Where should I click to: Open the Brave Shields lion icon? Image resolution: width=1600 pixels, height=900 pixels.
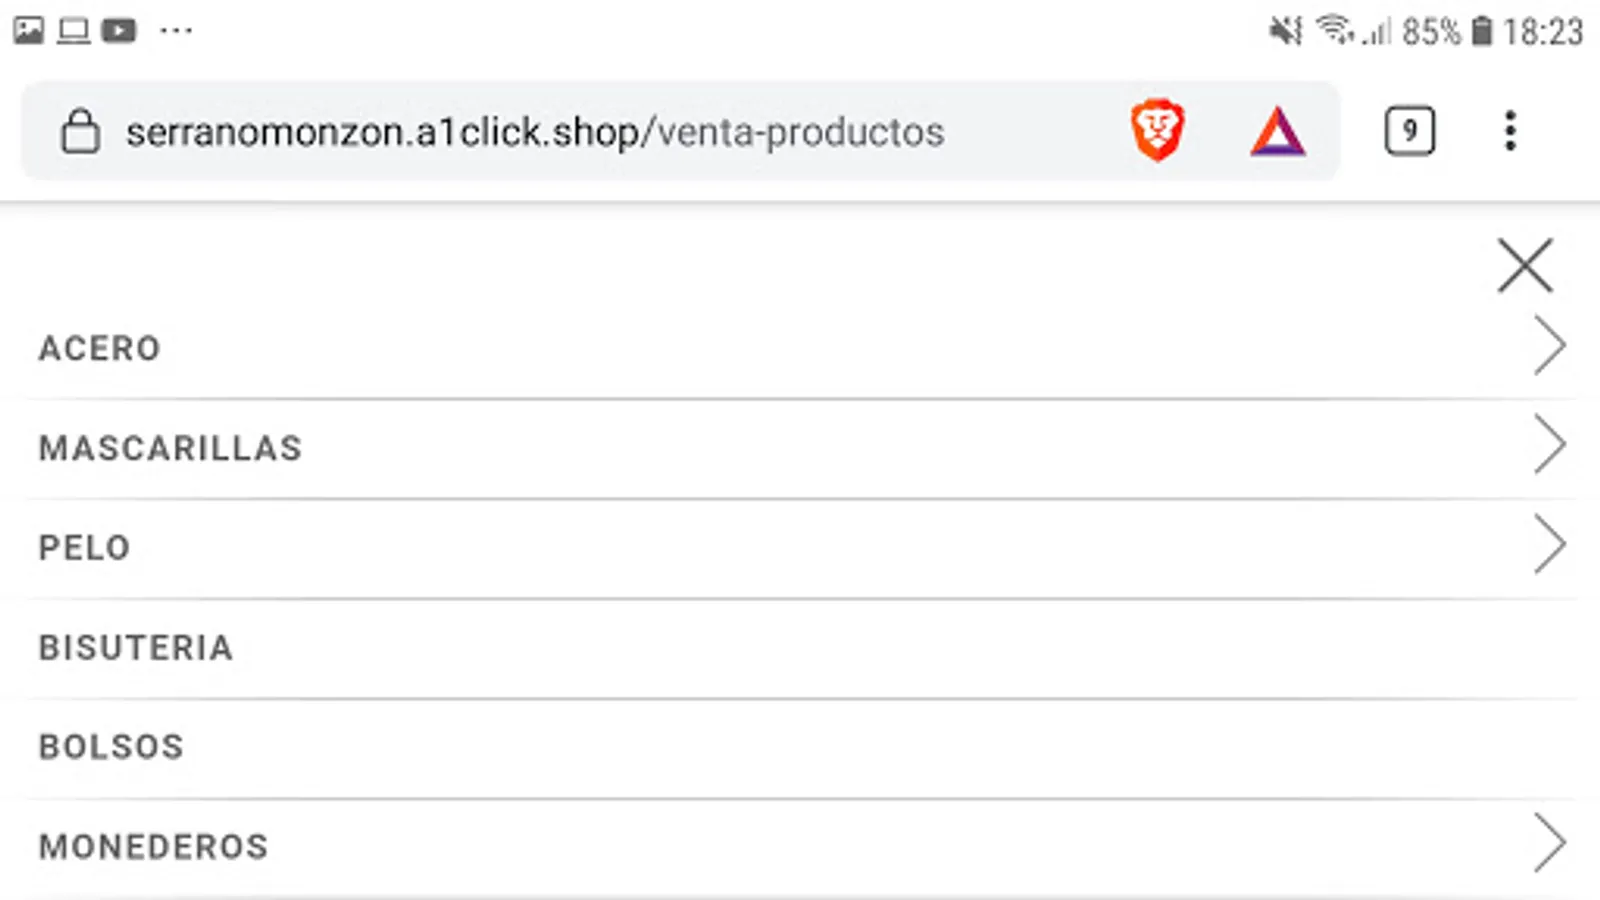click(x=1157, y=131)
